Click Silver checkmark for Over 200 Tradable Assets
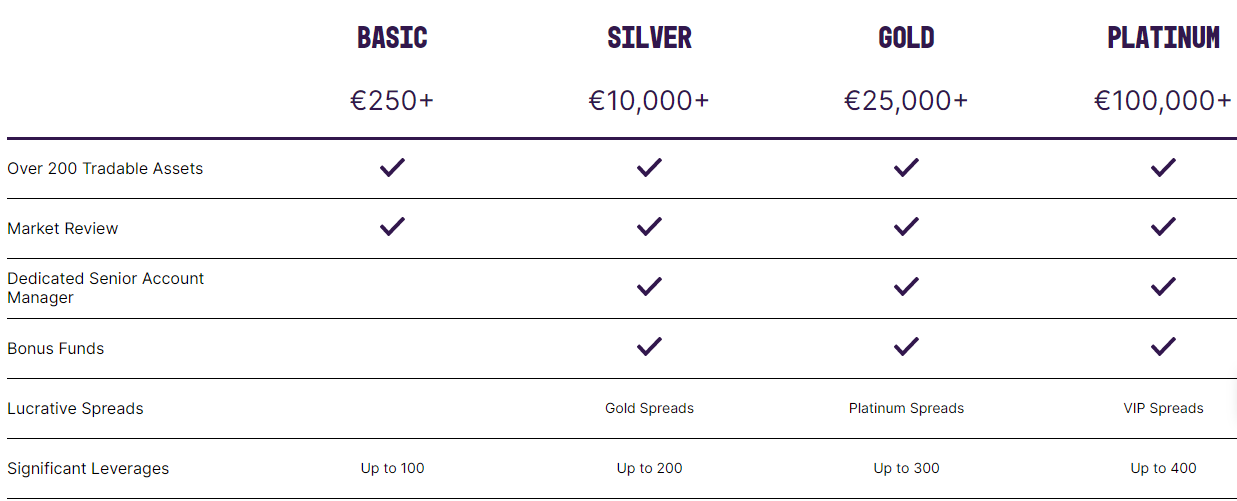The height and width of the screenshot is (501, 1237). [x=649, y=168]
